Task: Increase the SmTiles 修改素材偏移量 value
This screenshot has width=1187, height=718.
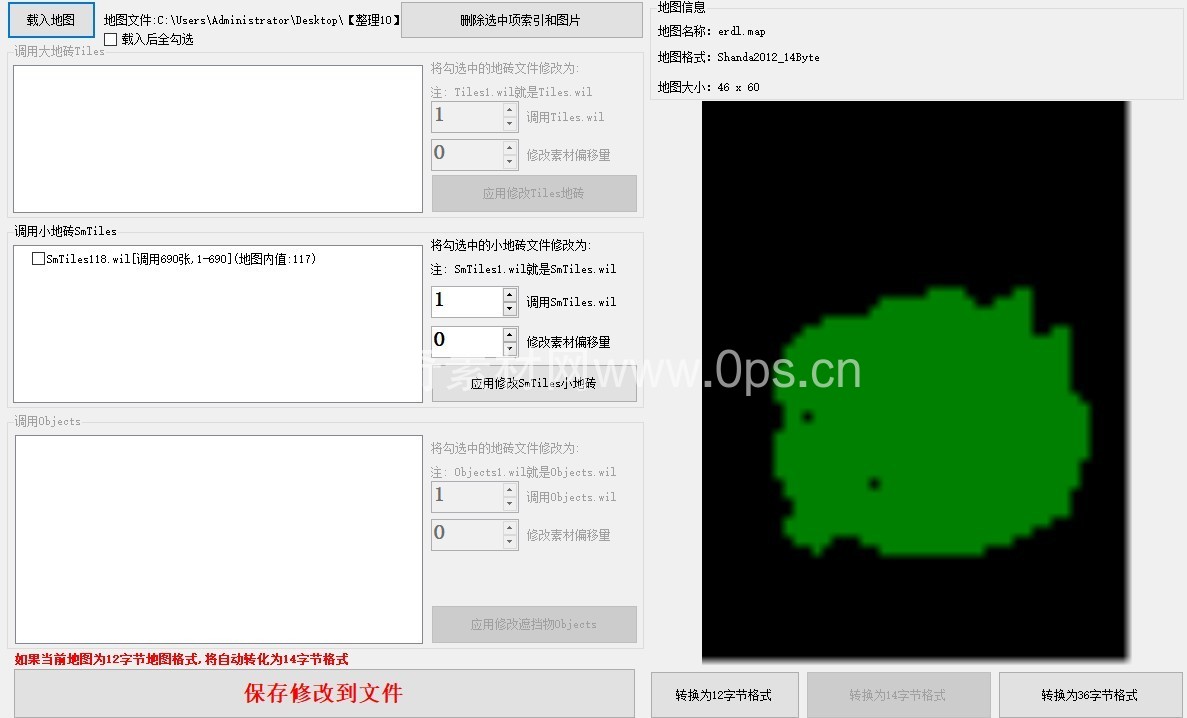Action: [x=509, y=334]
